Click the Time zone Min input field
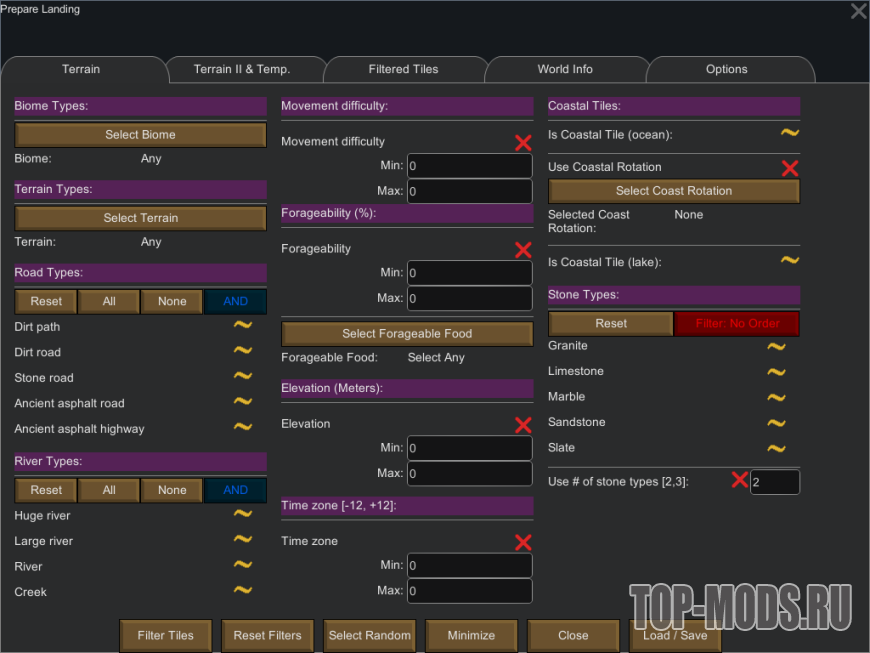 (469, 566)
